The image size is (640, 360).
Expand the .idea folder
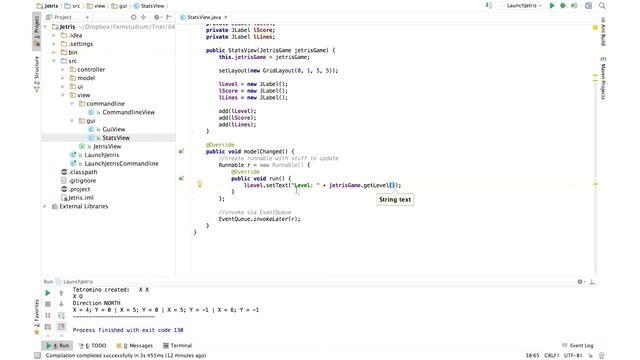click(x=54, y=36)
